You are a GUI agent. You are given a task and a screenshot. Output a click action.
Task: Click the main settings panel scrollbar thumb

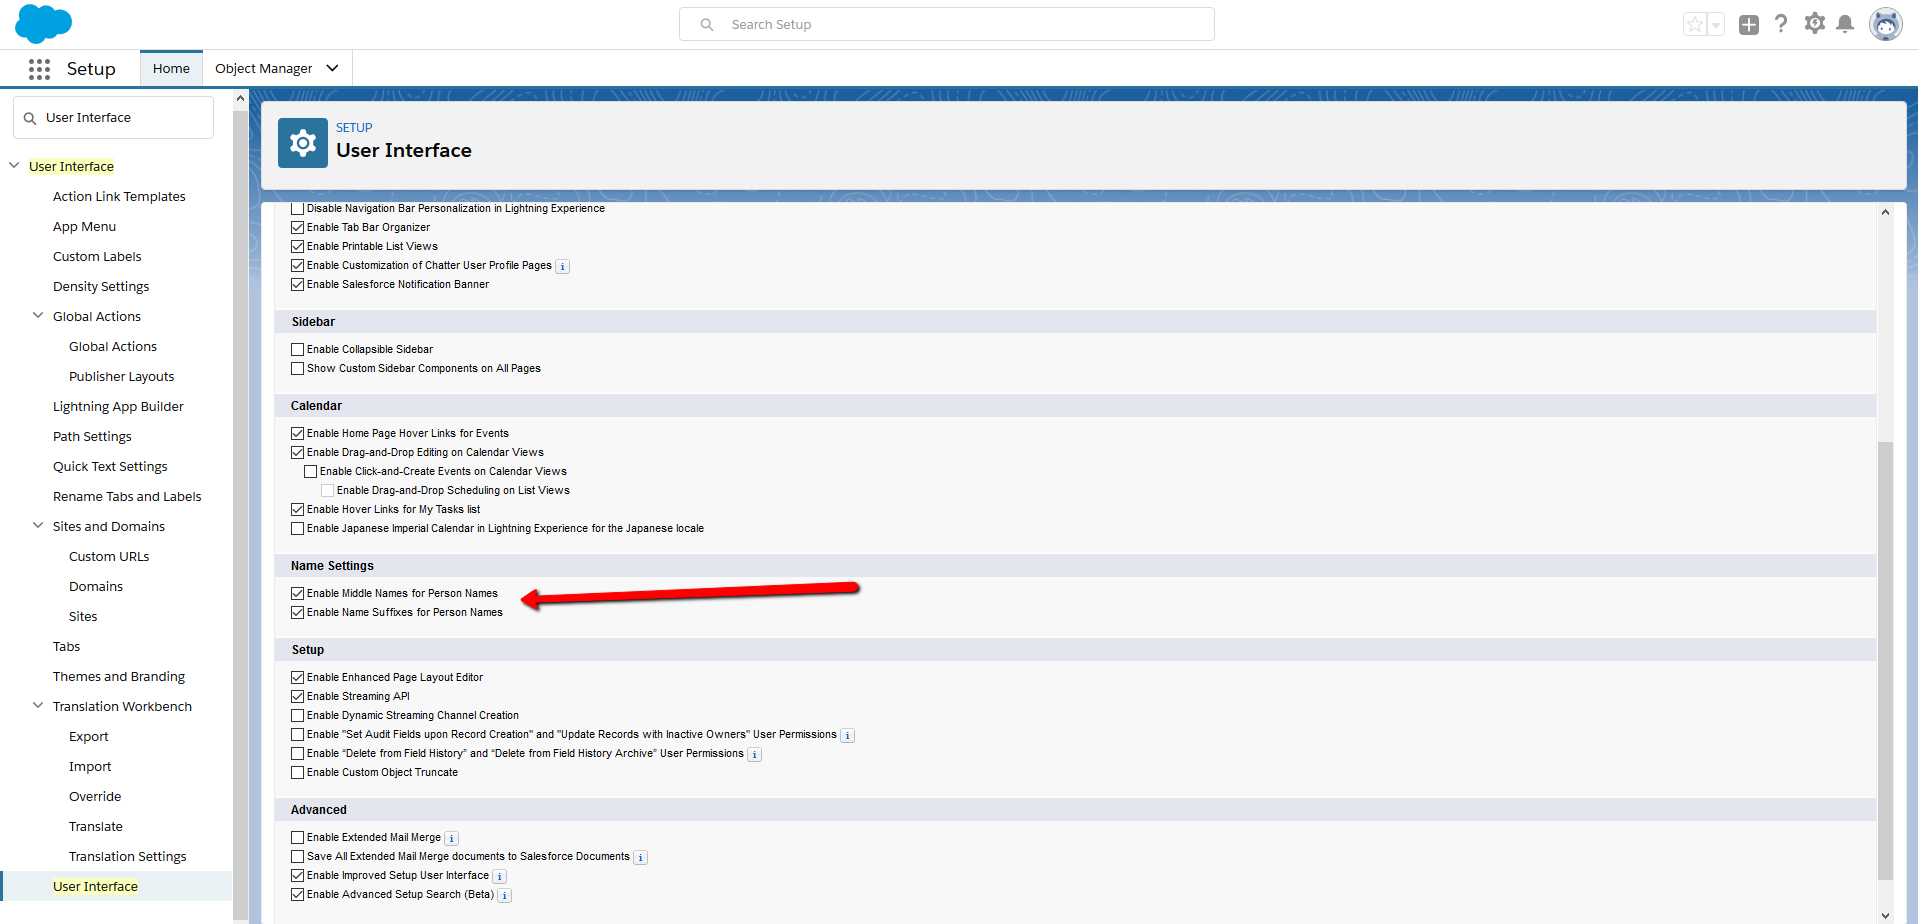(x=1885, y=661)
